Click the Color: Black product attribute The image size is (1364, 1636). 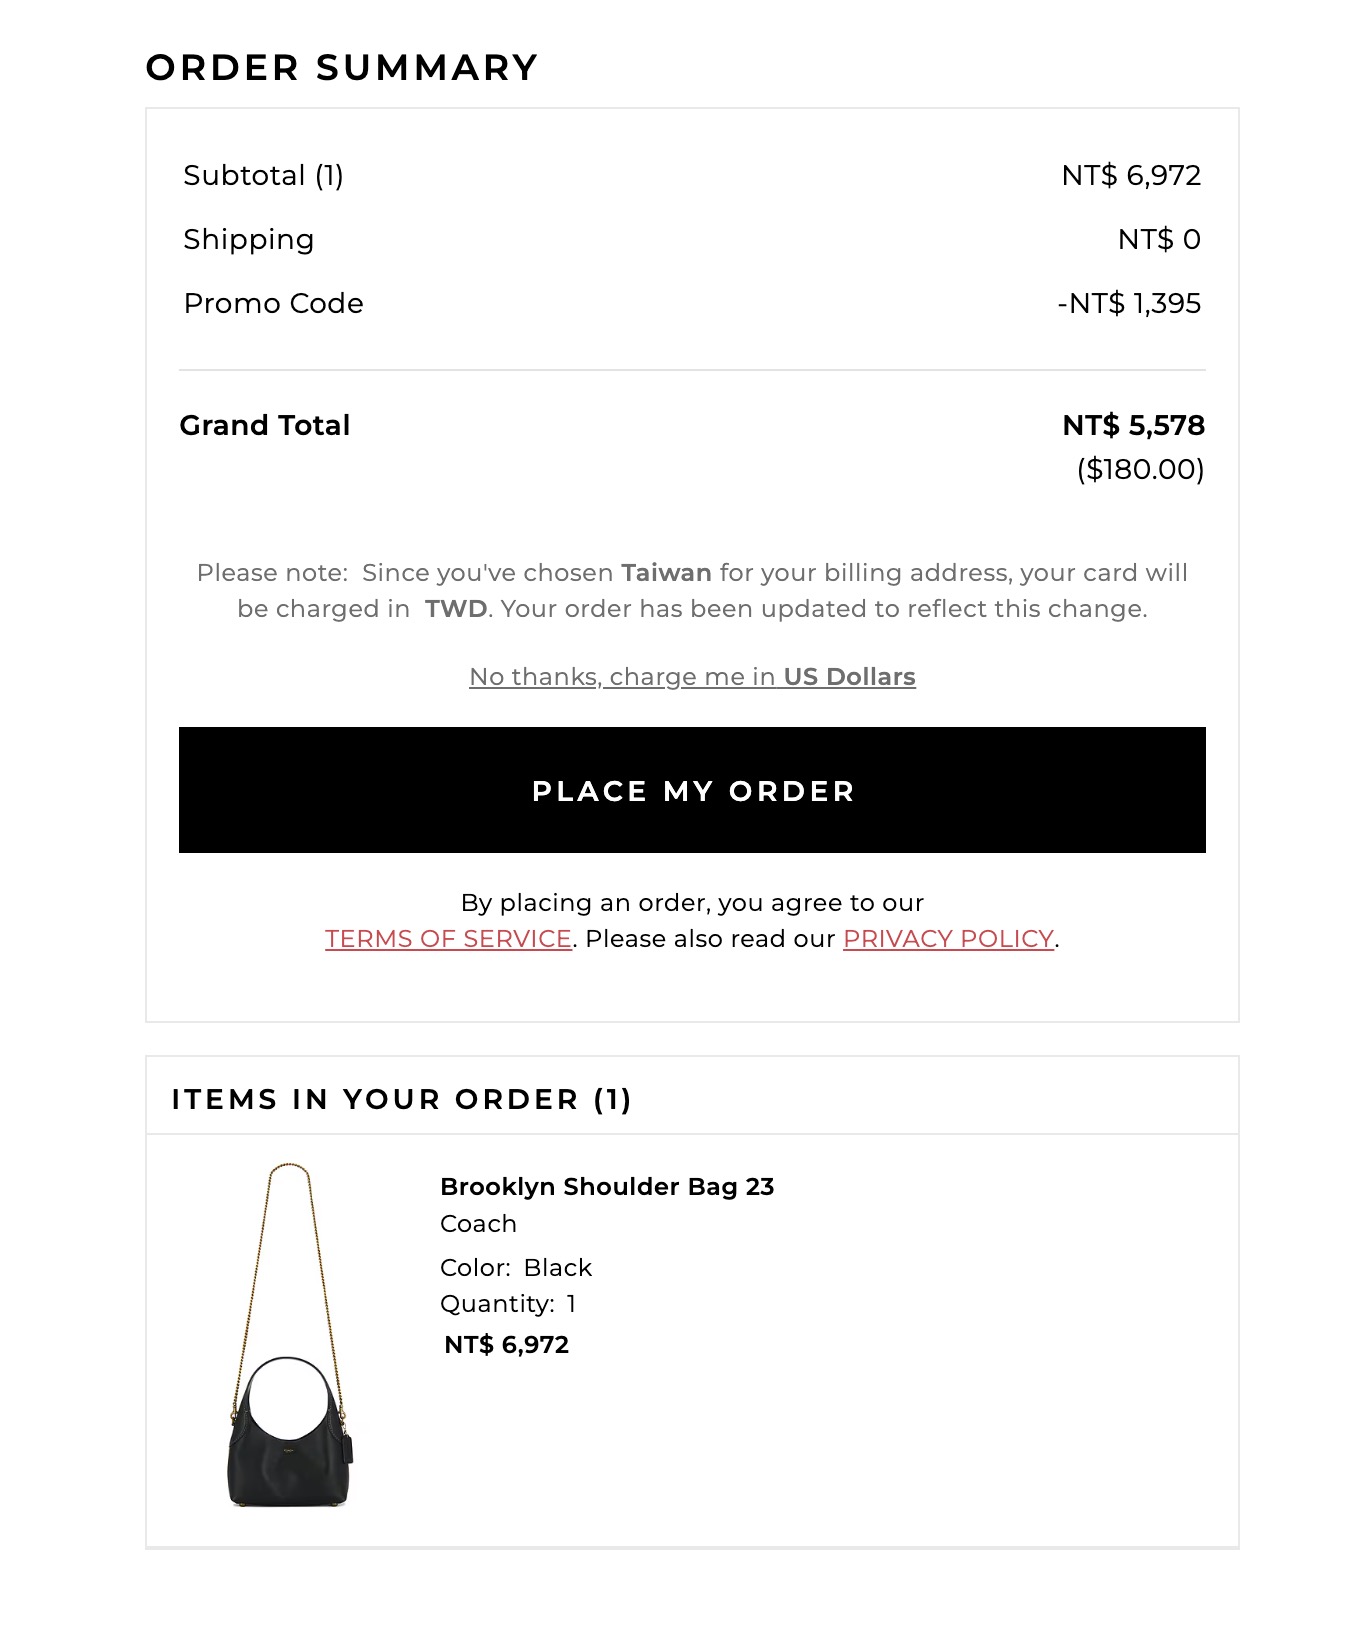[516, 1268]
